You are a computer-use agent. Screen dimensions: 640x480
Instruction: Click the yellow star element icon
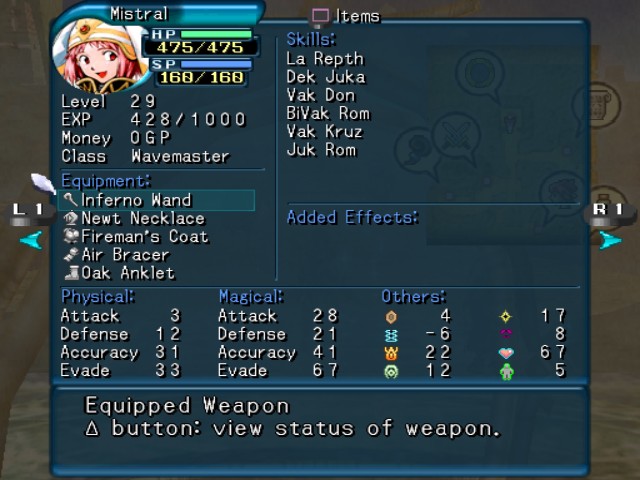[x=506, y=316]
